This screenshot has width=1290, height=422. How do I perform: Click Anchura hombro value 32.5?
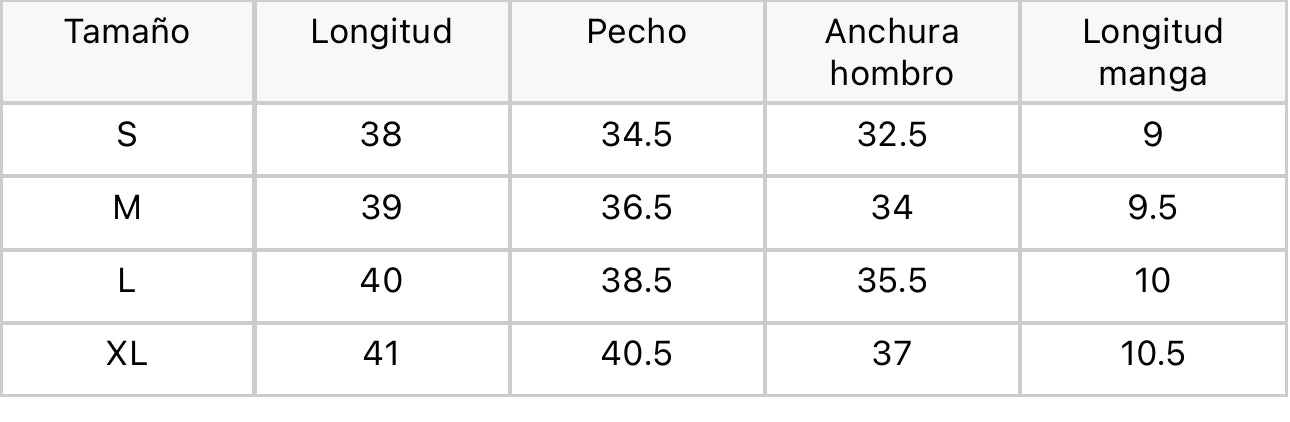click(x=892, y=135)
